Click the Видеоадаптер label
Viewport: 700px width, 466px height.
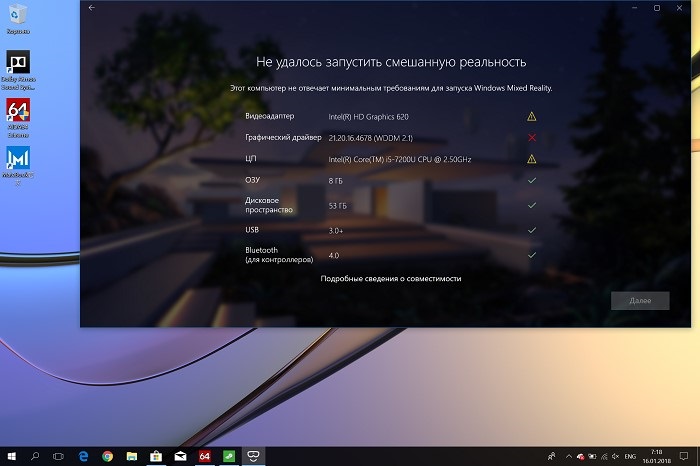[270, 116]
